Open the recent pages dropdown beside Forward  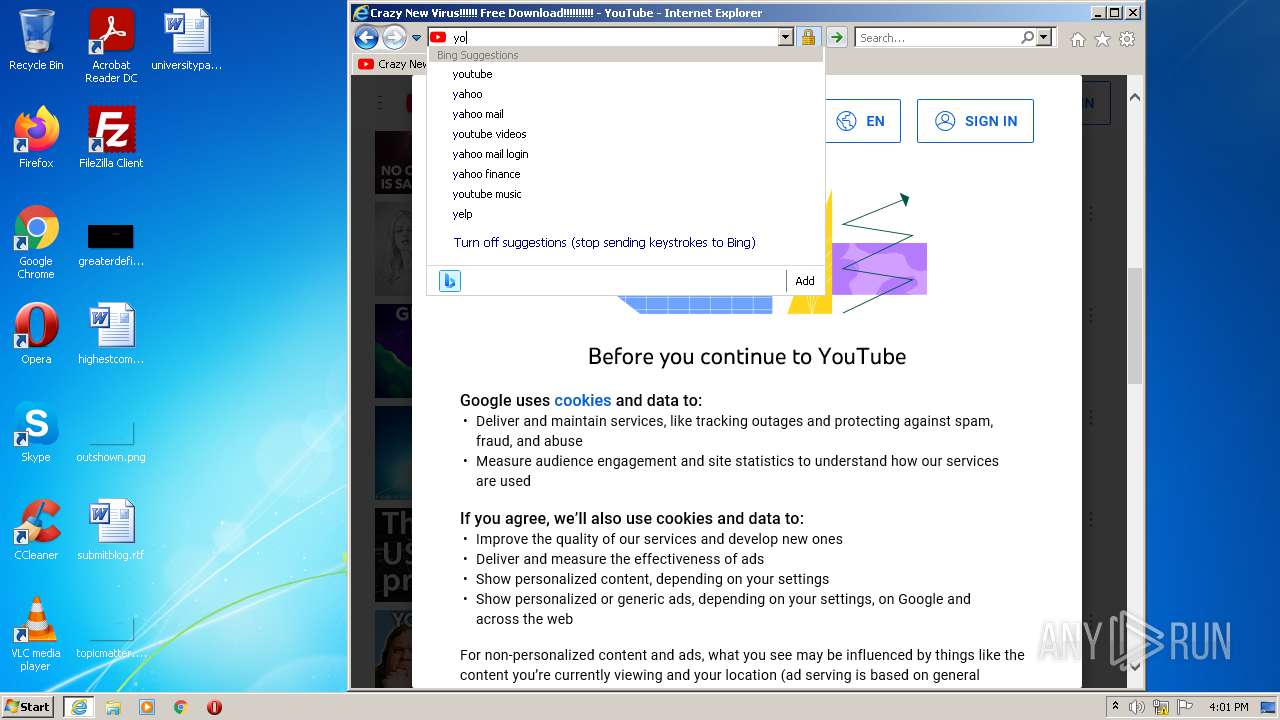coord(416,38)
